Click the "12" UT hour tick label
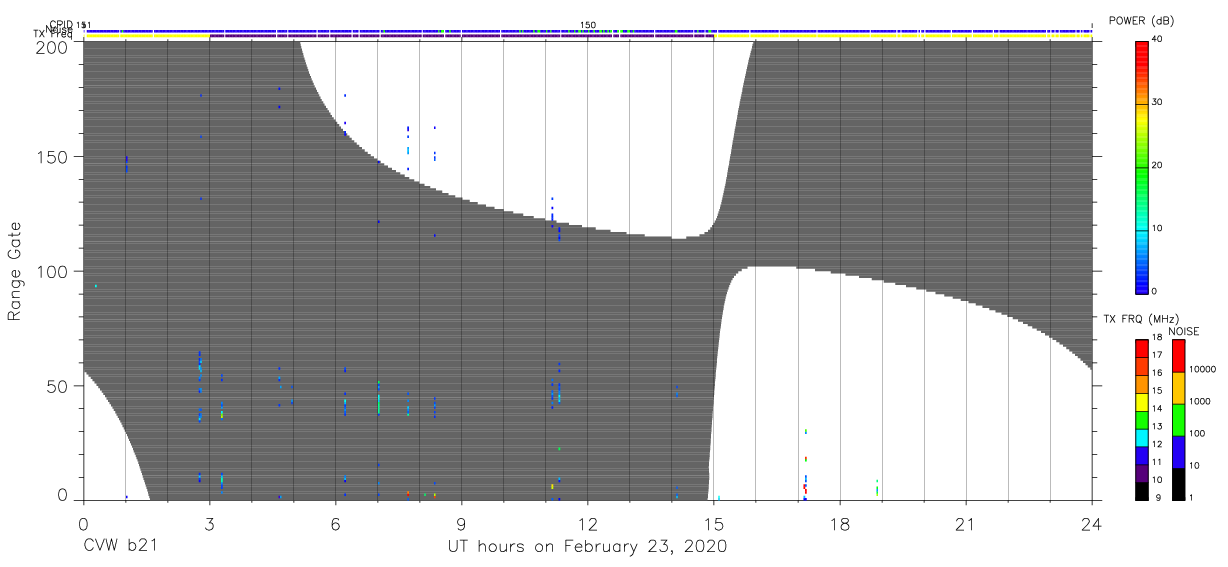Image resolution: width=1228 pixels, height=567 pixels. click(x=587, y=522)
